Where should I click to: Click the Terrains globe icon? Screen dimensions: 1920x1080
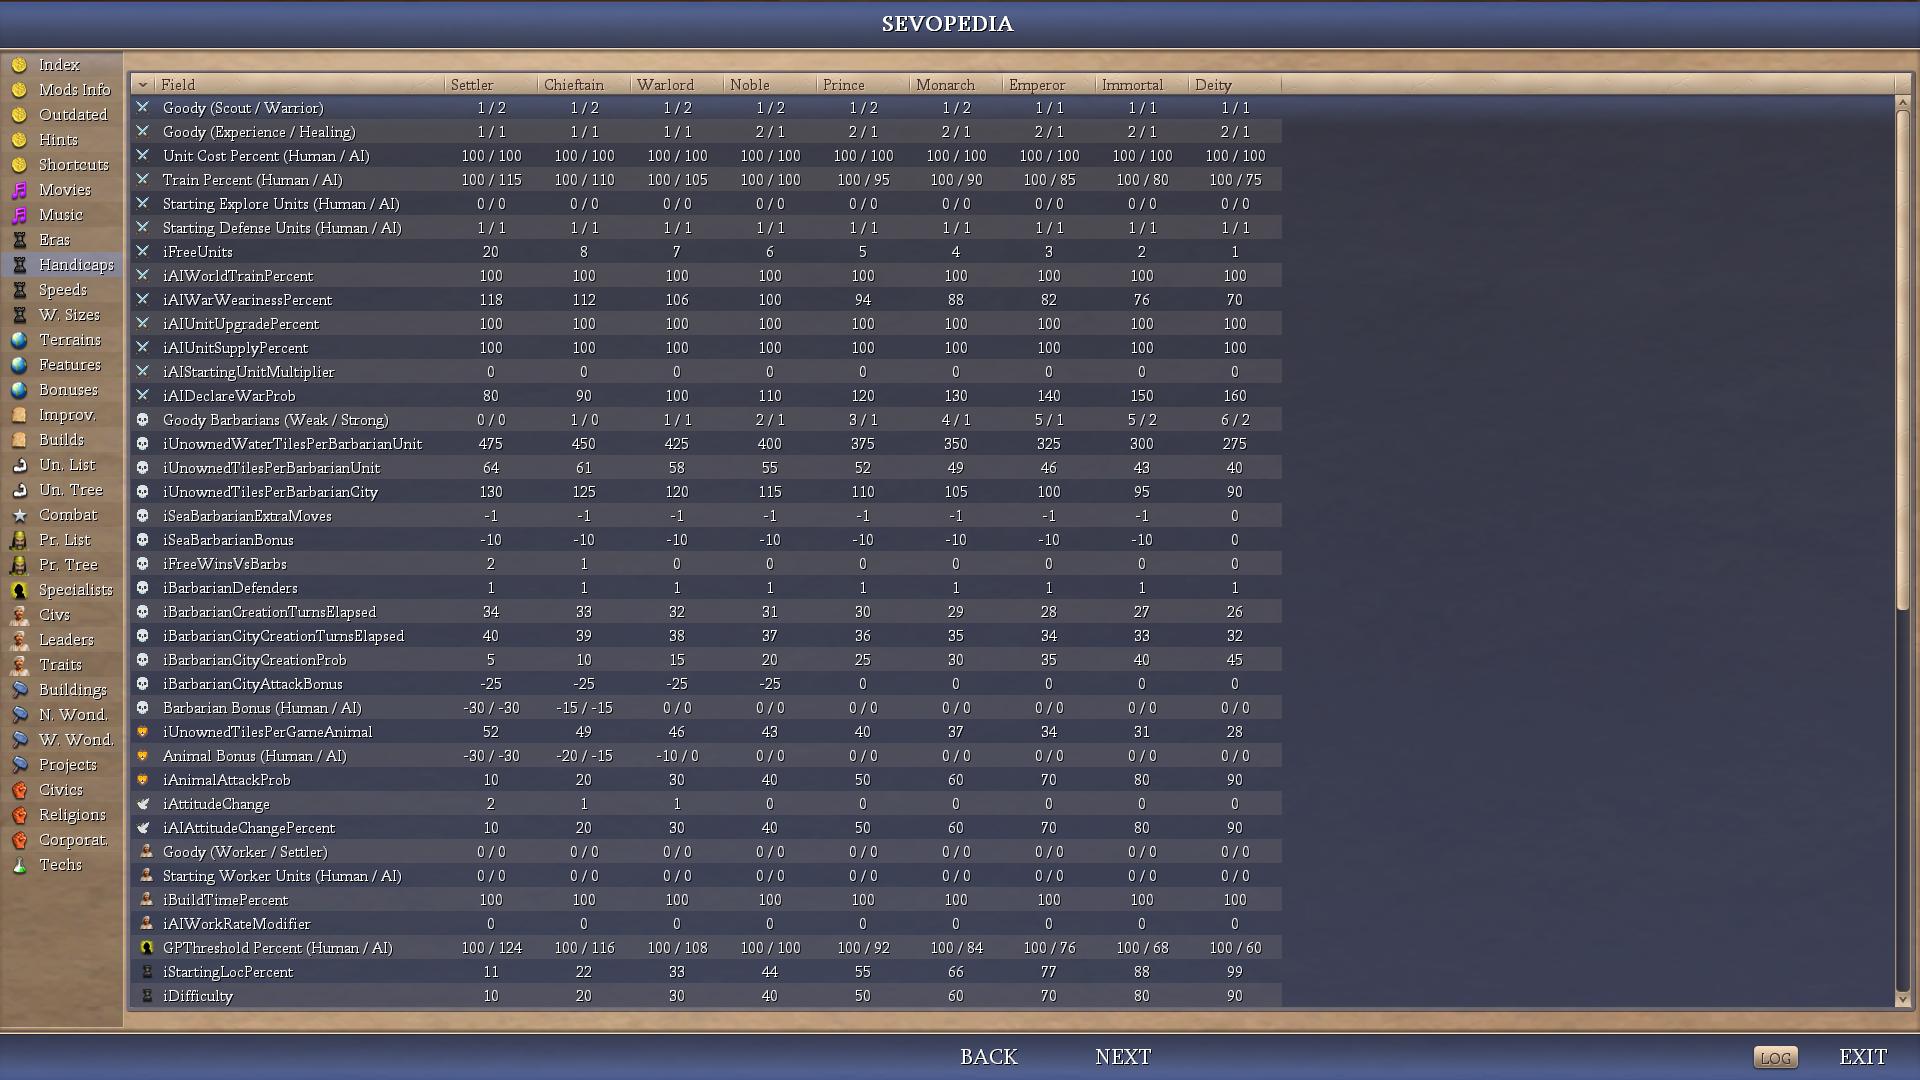tap(19, 340)
